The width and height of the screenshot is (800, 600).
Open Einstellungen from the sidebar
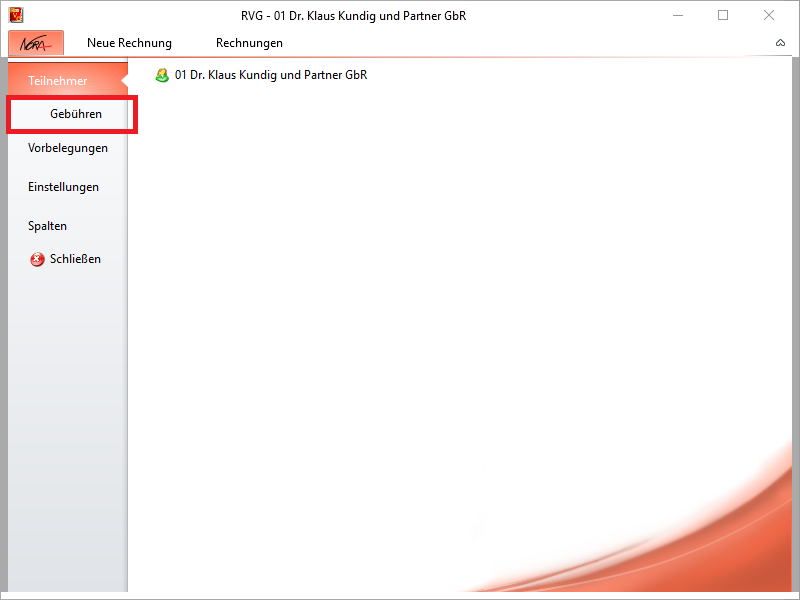tap(63, 187)
